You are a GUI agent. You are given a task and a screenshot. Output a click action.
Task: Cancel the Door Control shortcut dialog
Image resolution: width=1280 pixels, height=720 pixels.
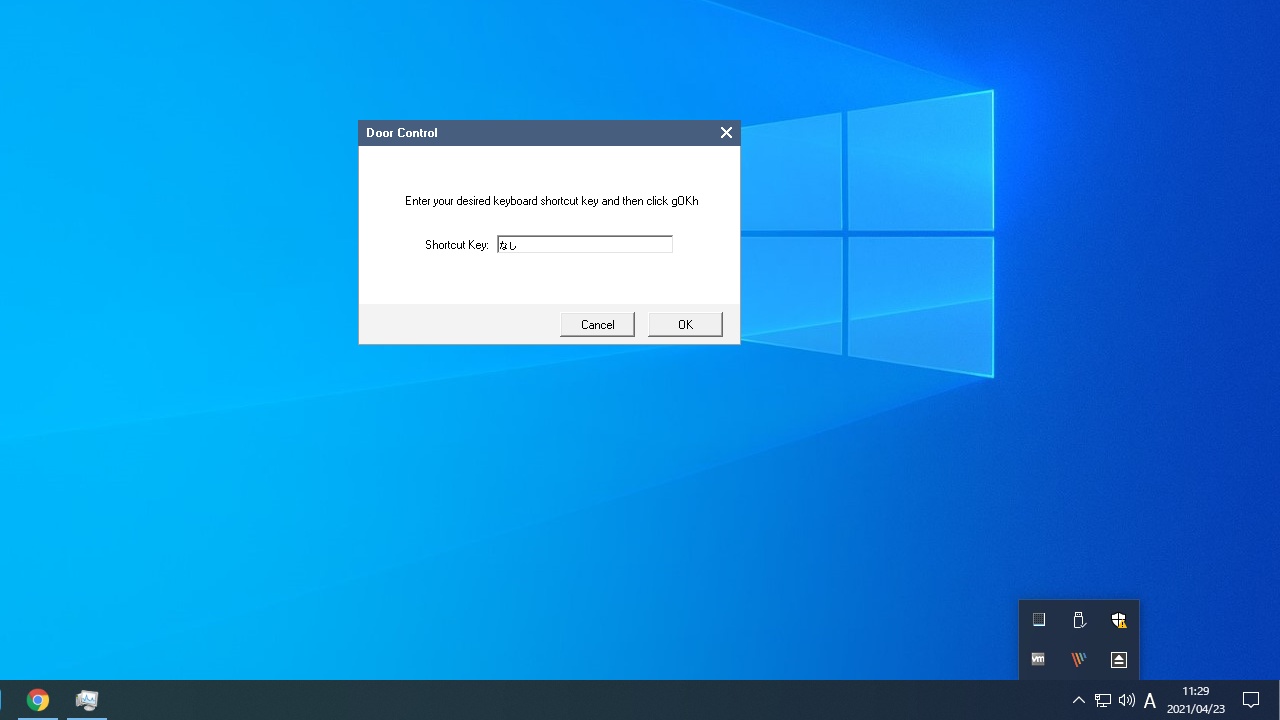tap(597, 324)
